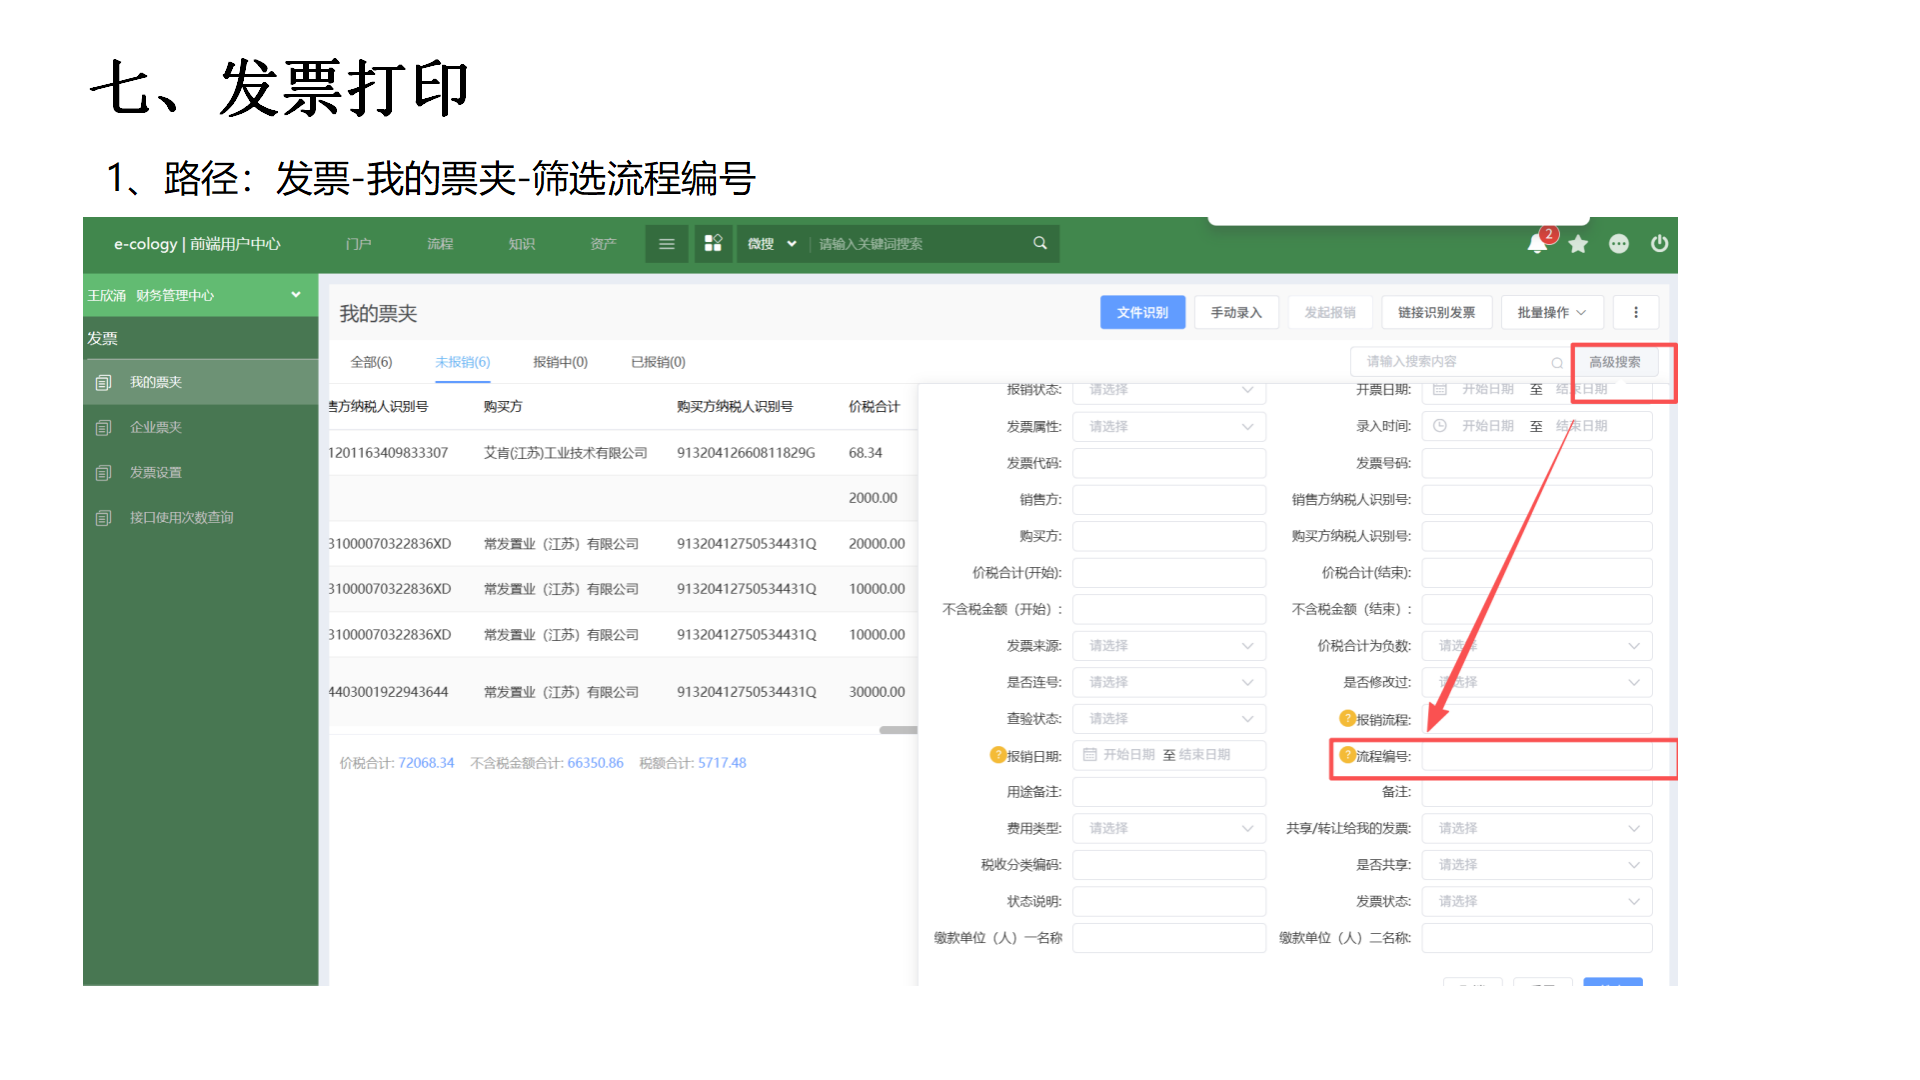Viewport: 1920px width, 1080px height.
Task: Open the vertical three-dot more menu
Action: click(1636, 313)
